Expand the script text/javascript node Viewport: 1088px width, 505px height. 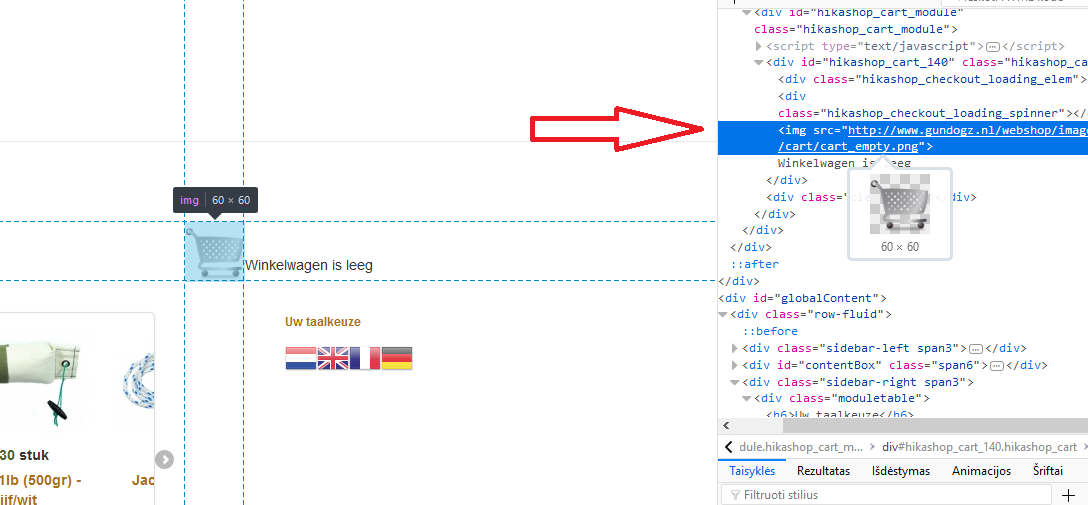coord(759,46)
